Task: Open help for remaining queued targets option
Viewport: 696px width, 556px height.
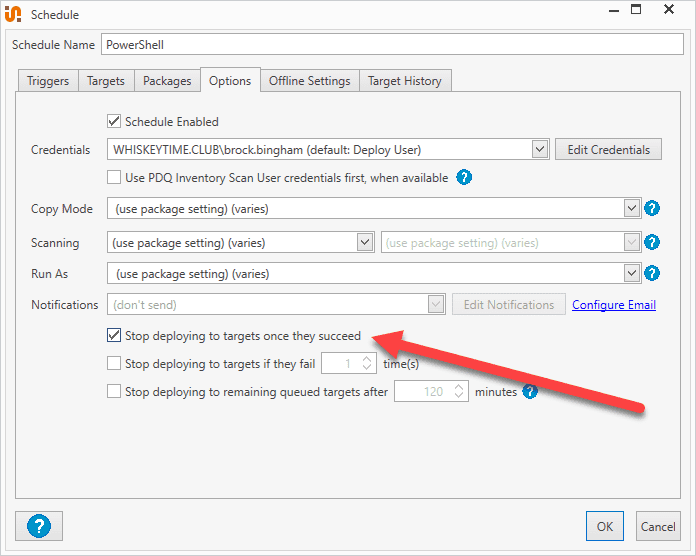Action: 530,391
